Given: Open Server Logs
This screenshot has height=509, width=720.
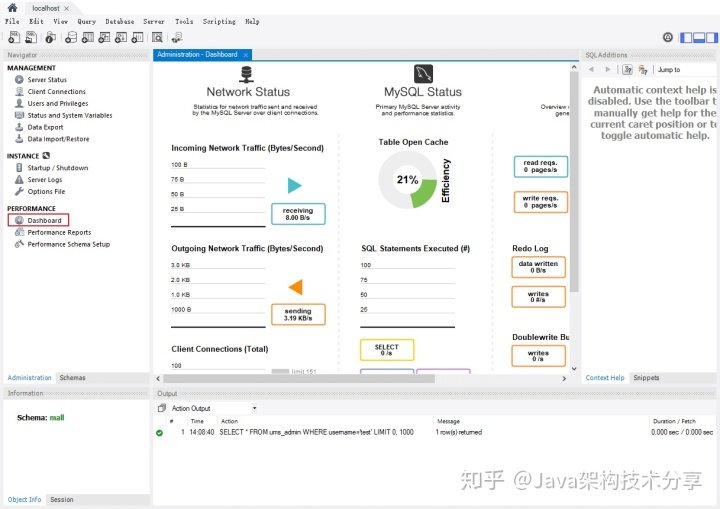Looking at the screenshot, I should point(45,180).
